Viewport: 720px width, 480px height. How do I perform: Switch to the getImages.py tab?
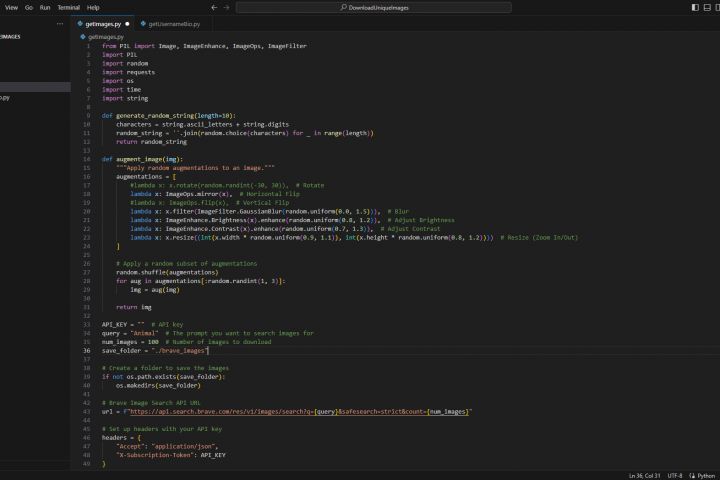pos(103,24)
